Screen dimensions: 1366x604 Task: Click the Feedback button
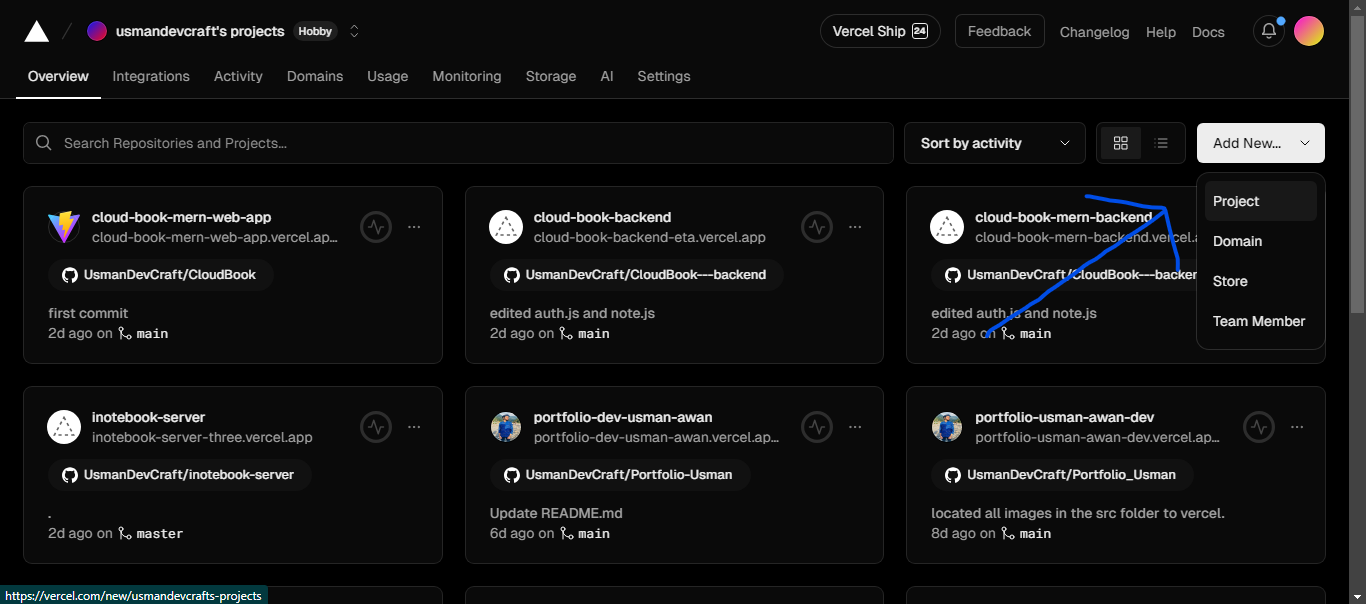pyautogui.click(x=999, y=31)
